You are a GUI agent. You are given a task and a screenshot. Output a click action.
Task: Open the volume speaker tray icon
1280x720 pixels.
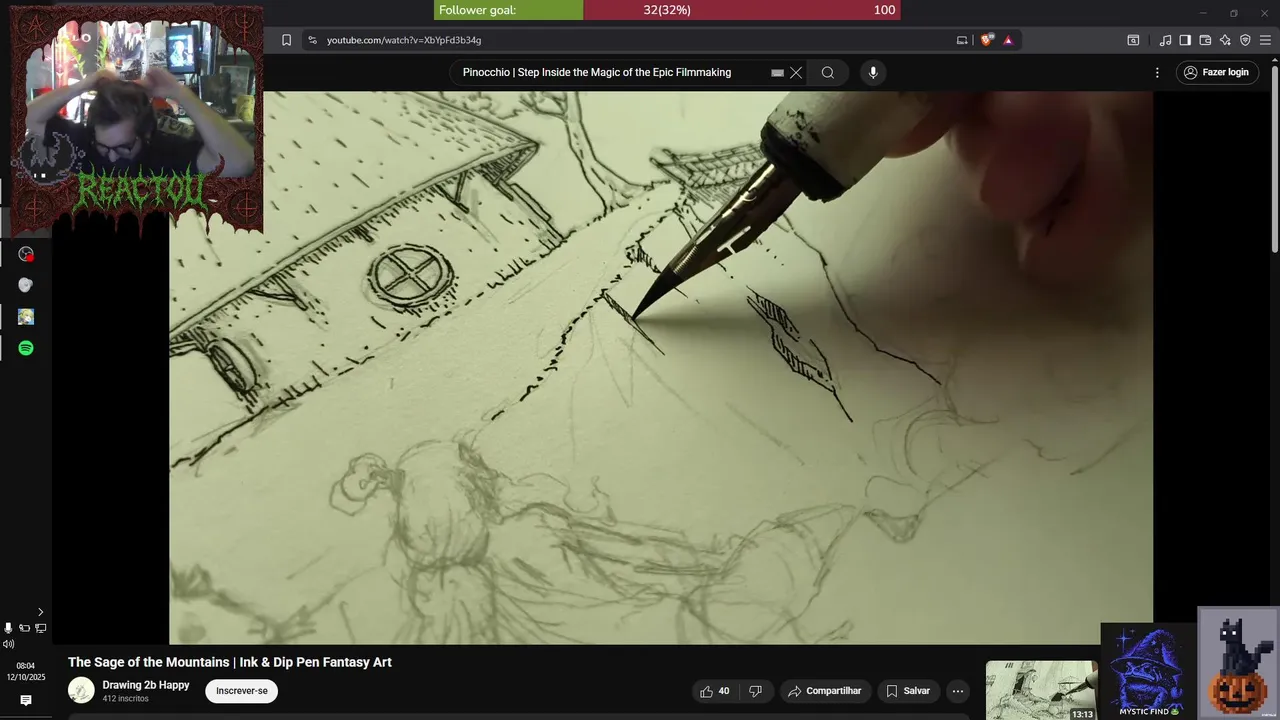[9, 644]
